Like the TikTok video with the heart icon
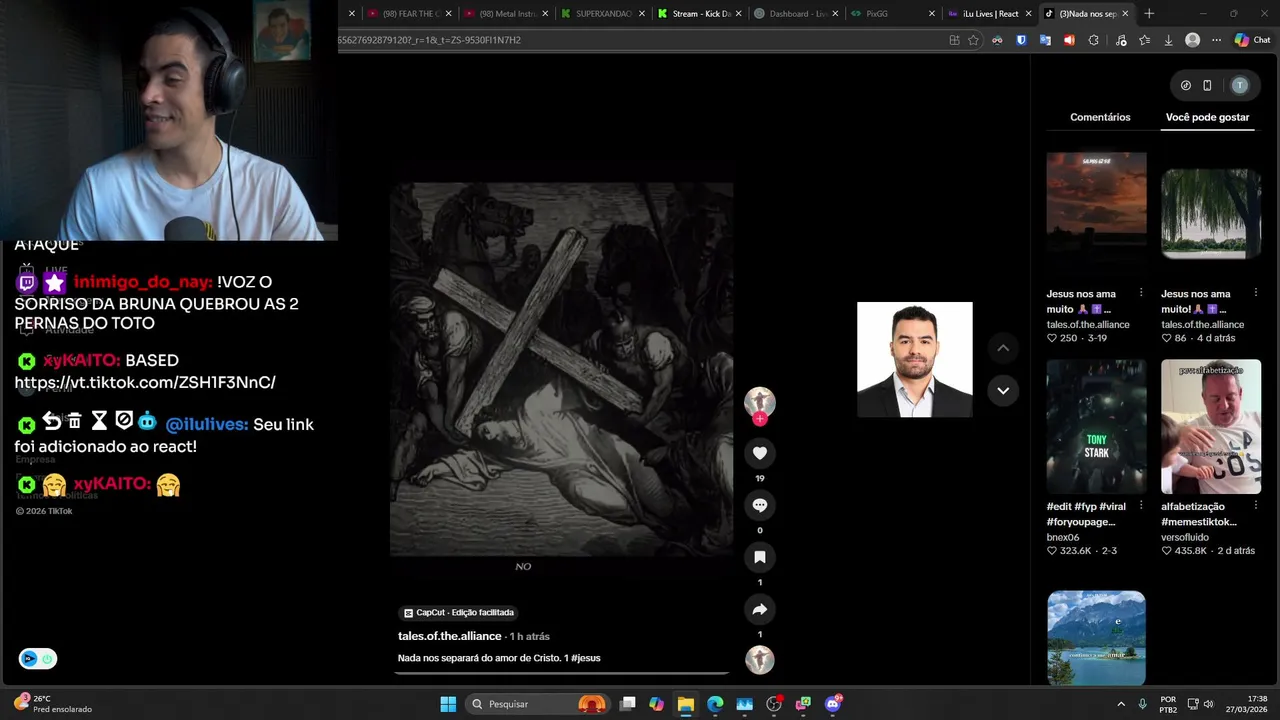 (x=760, y=453)
